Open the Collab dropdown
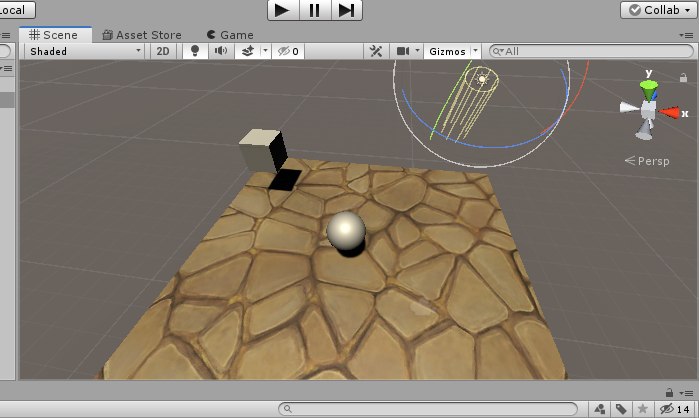The height and width of the screenshot is (418, 699). (658, 10)
